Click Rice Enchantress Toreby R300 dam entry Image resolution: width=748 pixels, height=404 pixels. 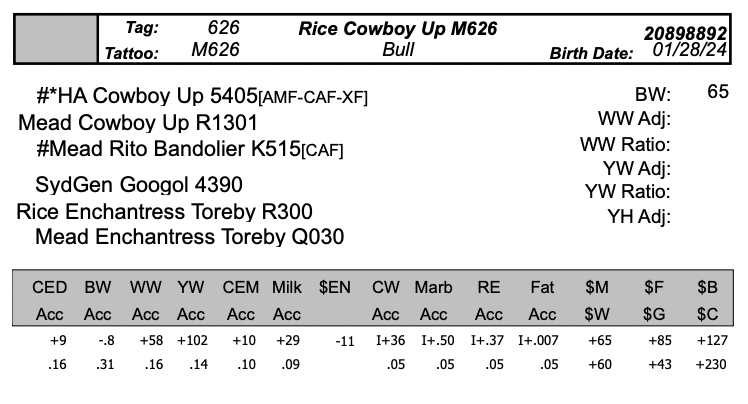tap(164, 212)
